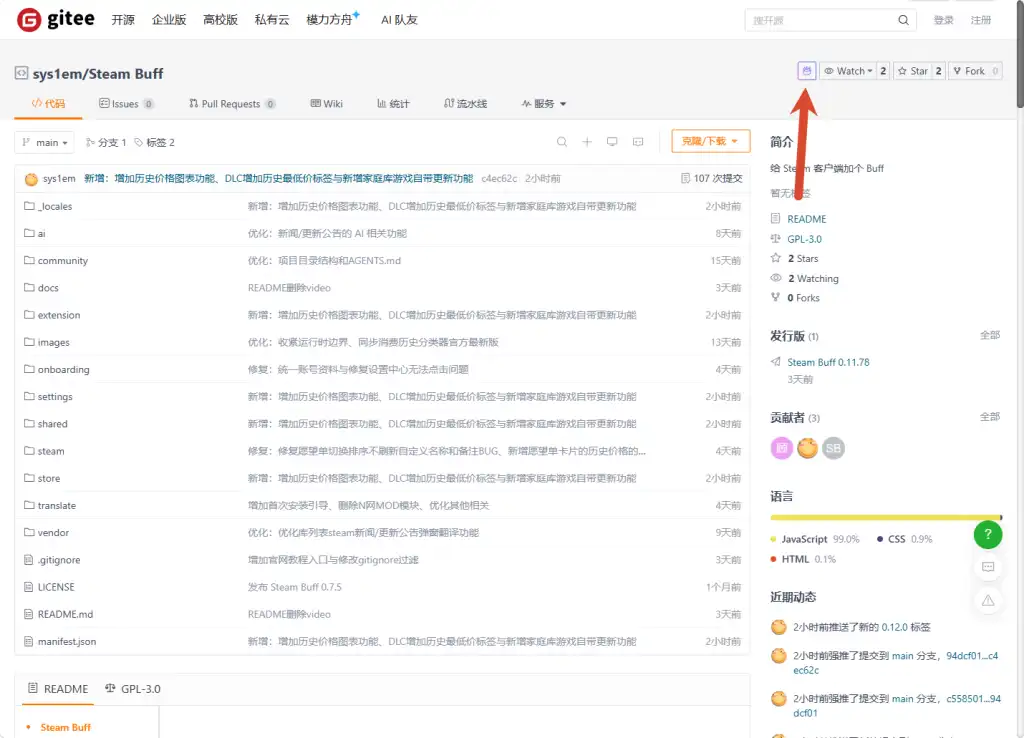Screen dimensions: 1024x738
Task: Expand the Watch dropdown
Action: pos(848,71)
